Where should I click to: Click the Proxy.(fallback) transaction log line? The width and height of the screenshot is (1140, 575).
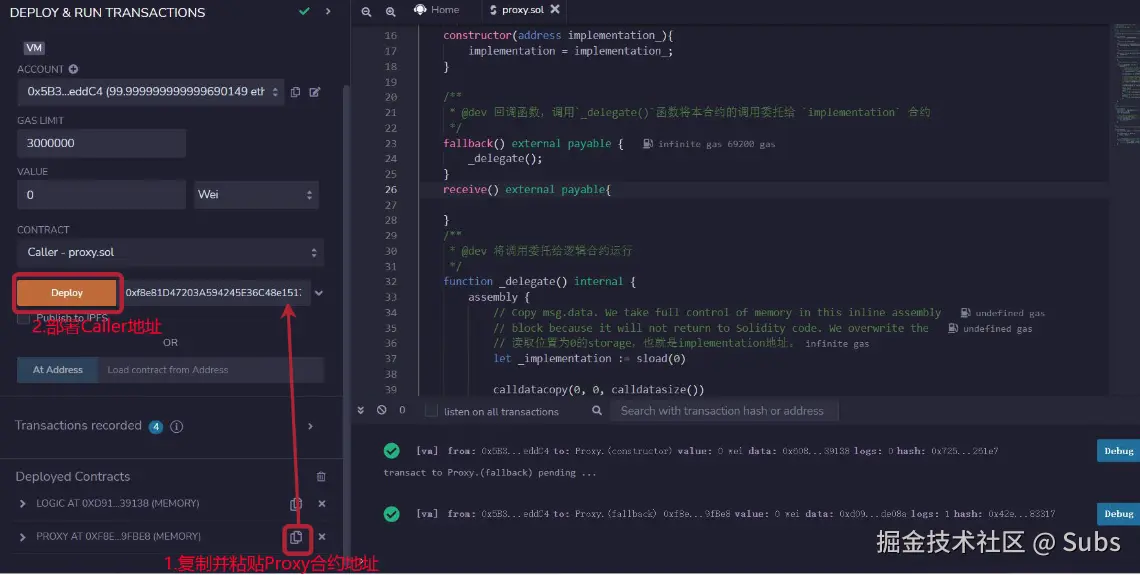(735, 514)
